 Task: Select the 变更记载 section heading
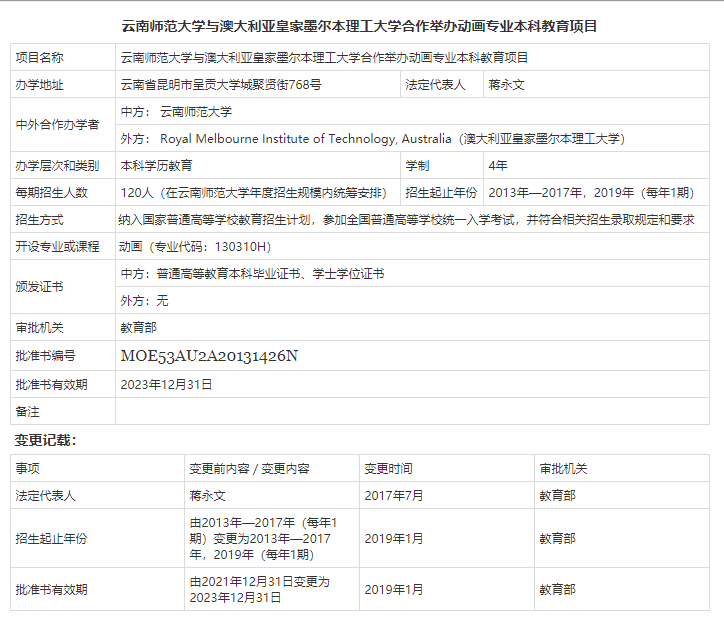(x=45, y=440)
